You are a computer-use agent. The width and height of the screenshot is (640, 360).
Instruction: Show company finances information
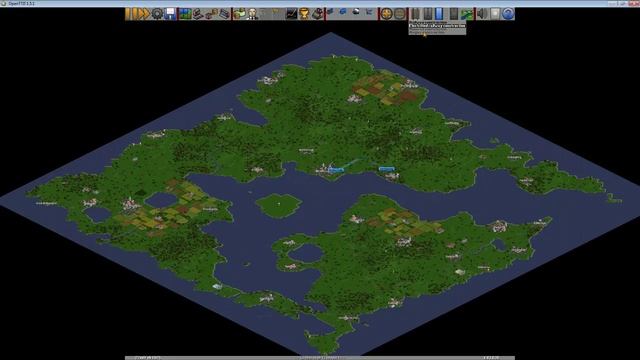(240, 14)
